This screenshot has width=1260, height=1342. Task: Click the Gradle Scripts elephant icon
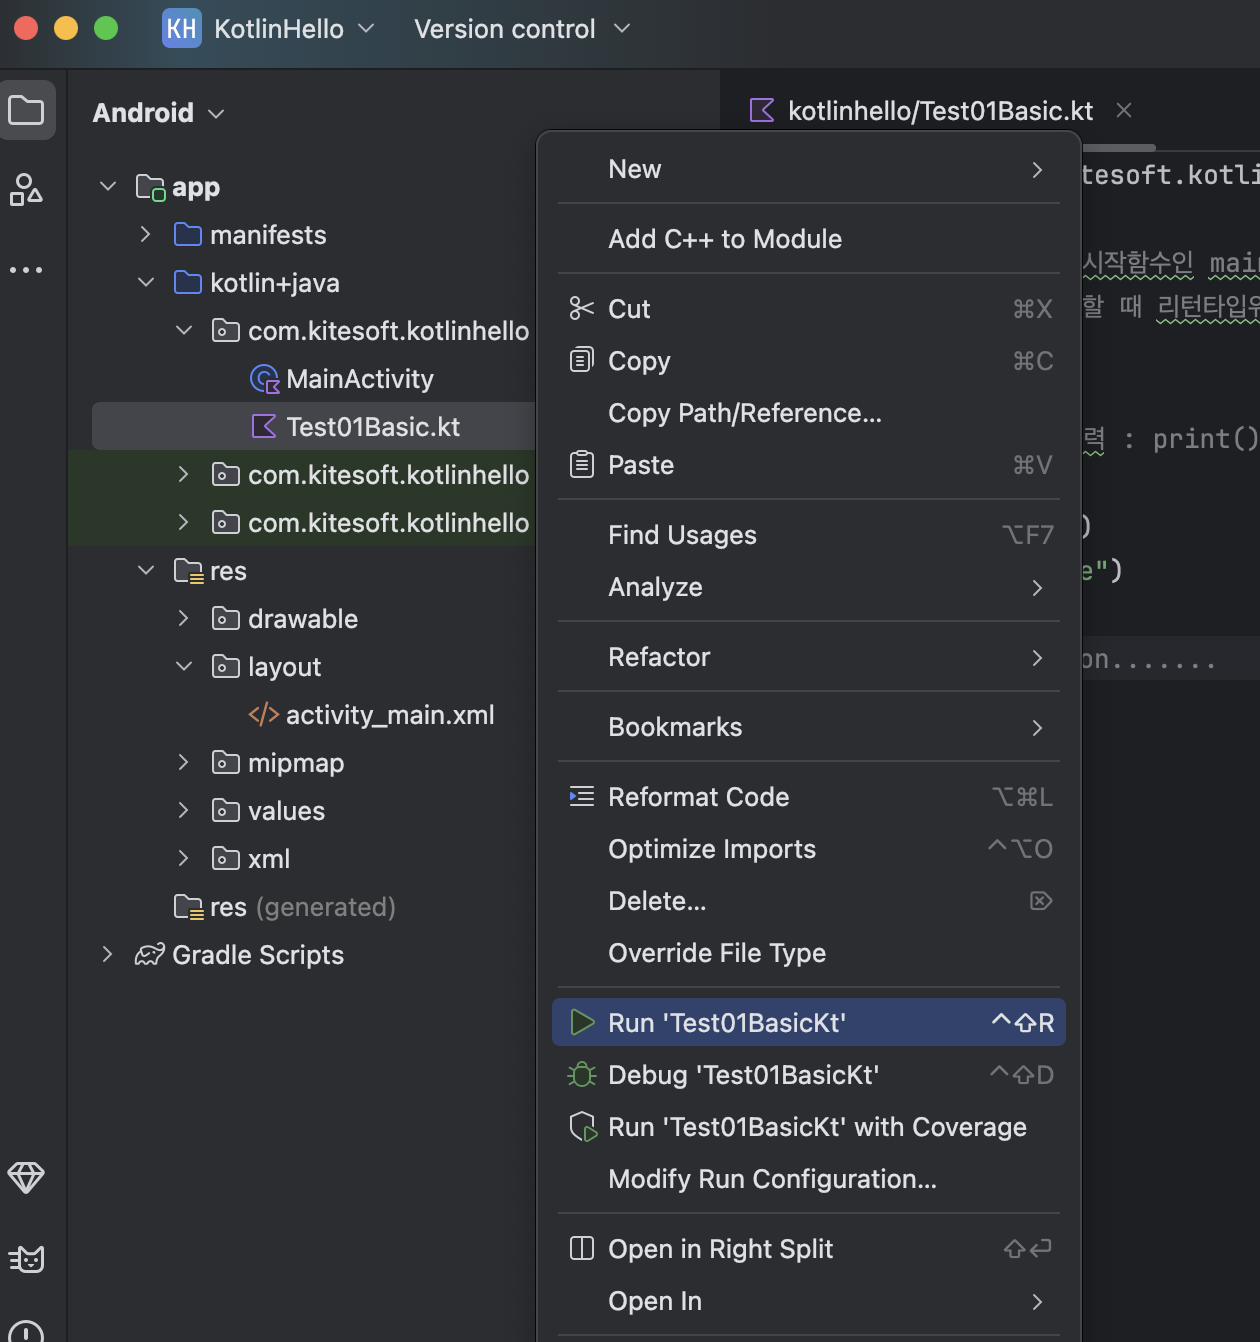point(150,955)
